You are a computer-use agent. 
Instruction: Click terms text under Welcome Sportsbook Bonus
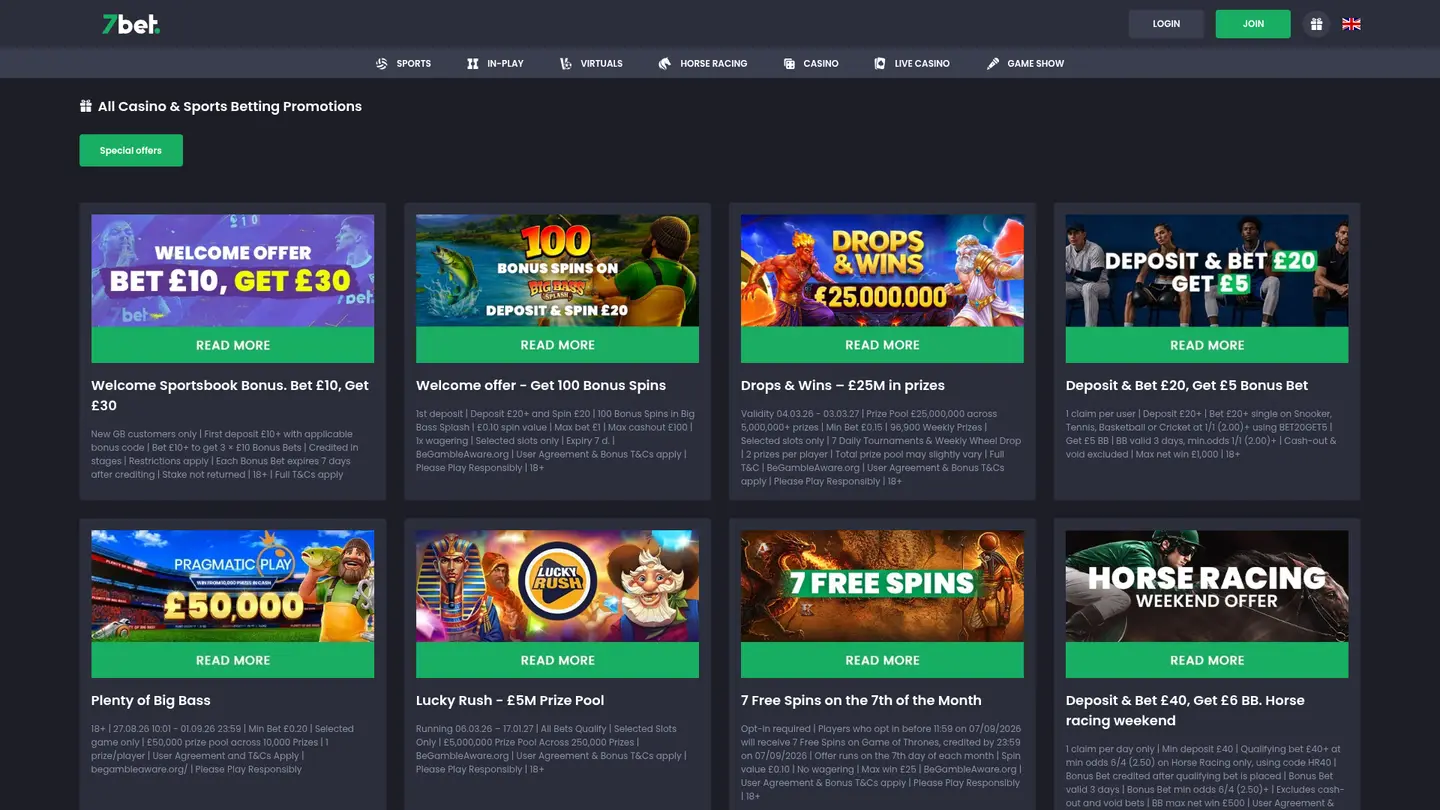(x=227, y=454)
